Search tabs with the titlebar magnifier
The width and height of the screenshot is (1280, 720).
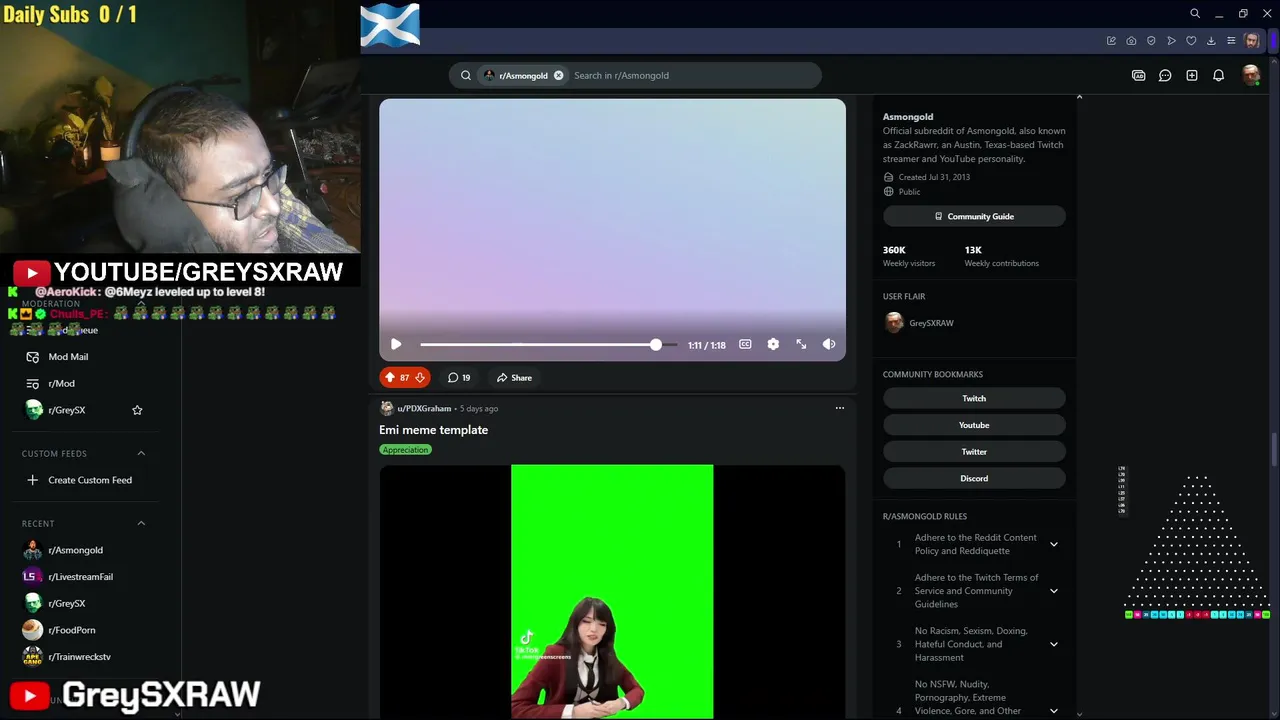1195,14
